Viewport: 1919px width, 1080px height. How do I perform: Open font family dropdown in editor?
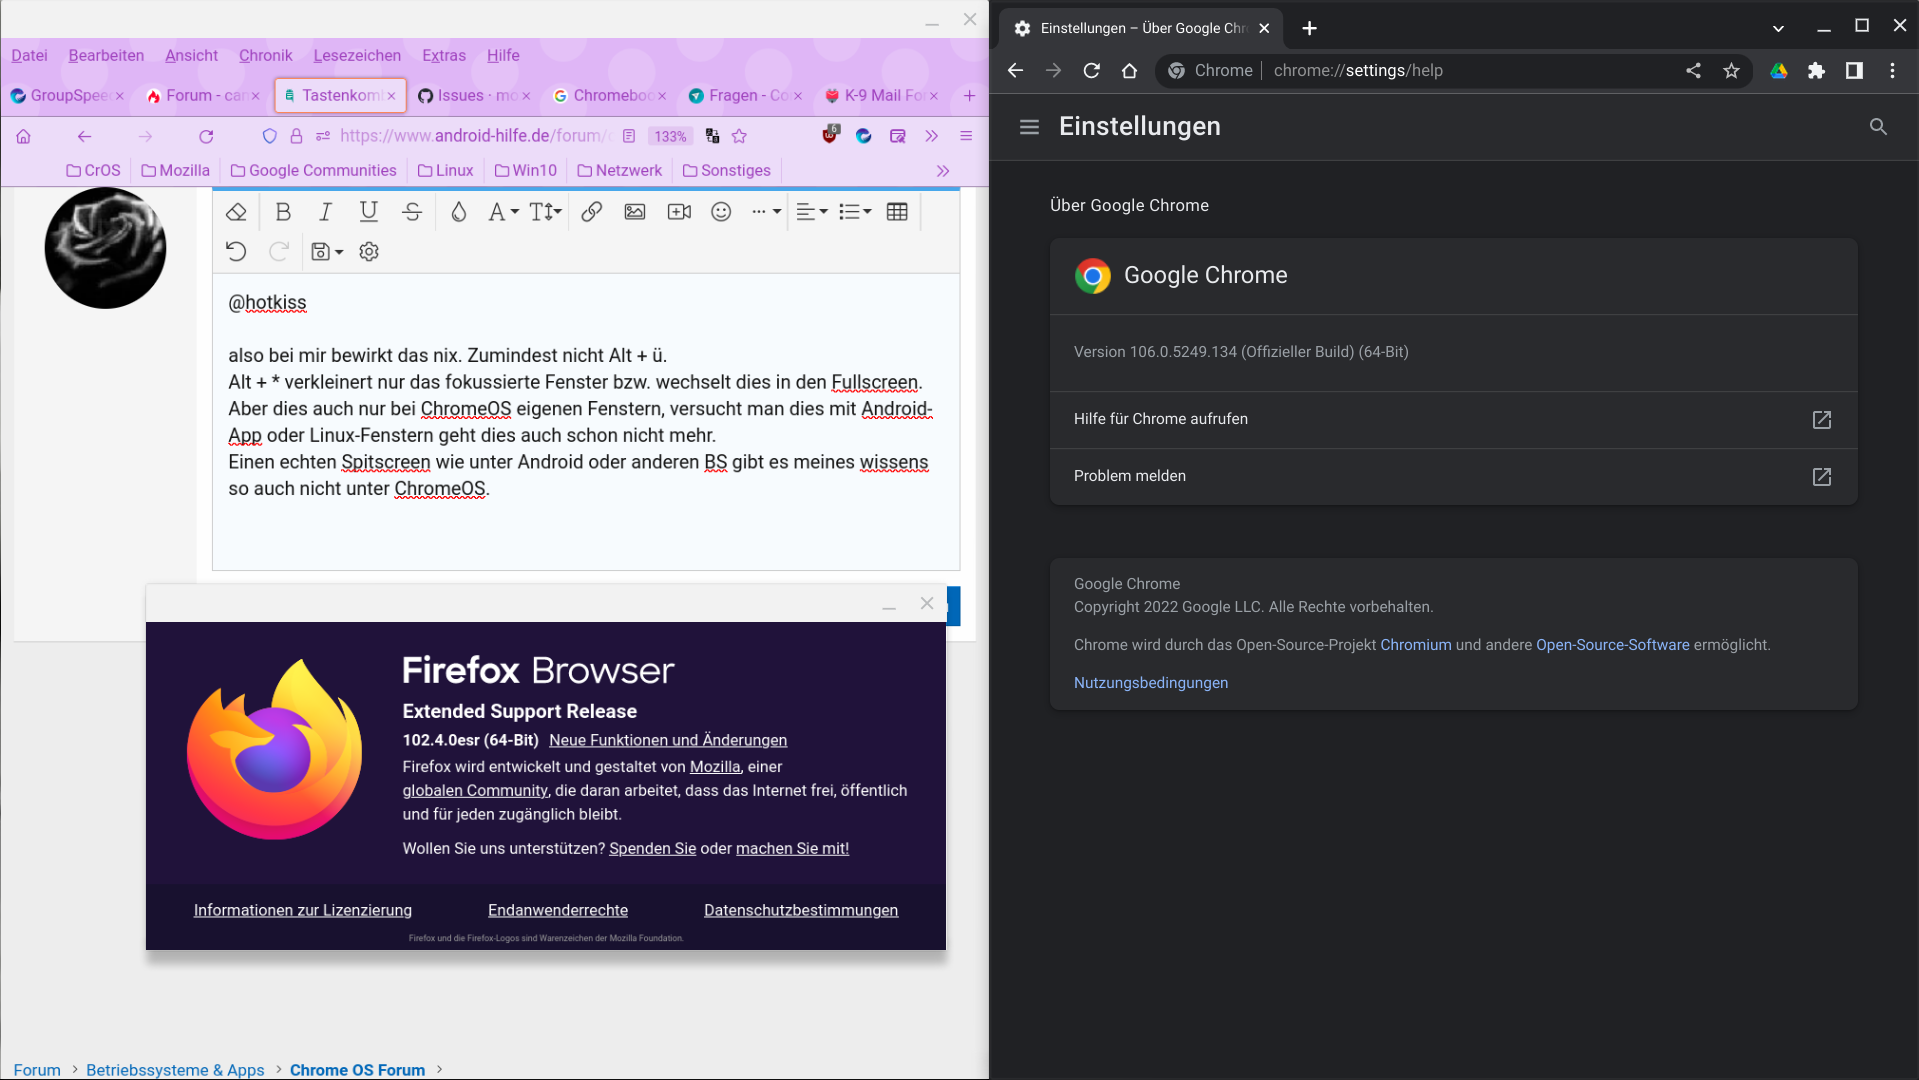(503, 212)
